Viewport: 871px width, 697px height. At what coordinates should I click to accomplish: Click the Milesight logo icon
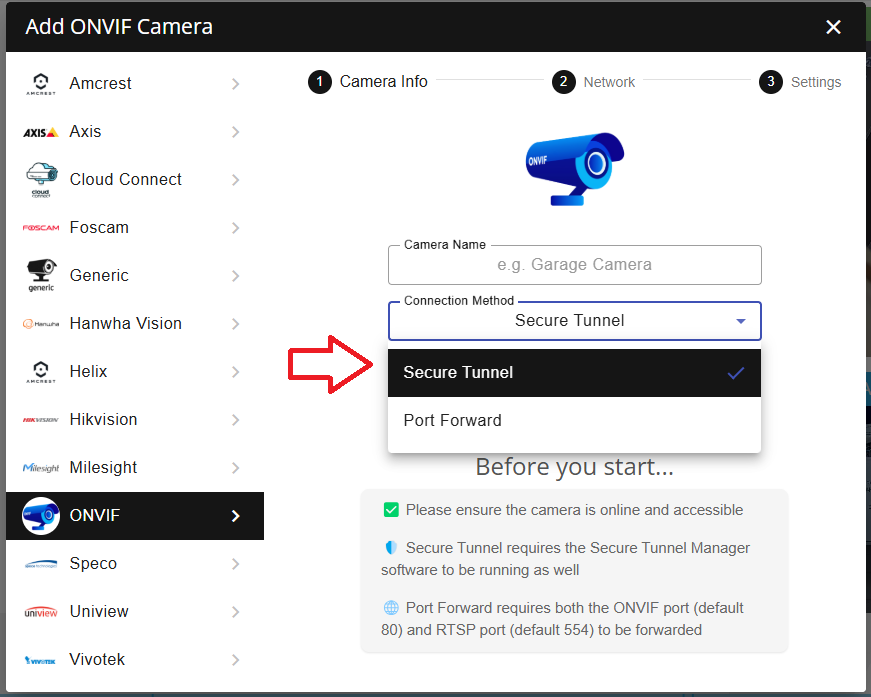coord(41,468)
